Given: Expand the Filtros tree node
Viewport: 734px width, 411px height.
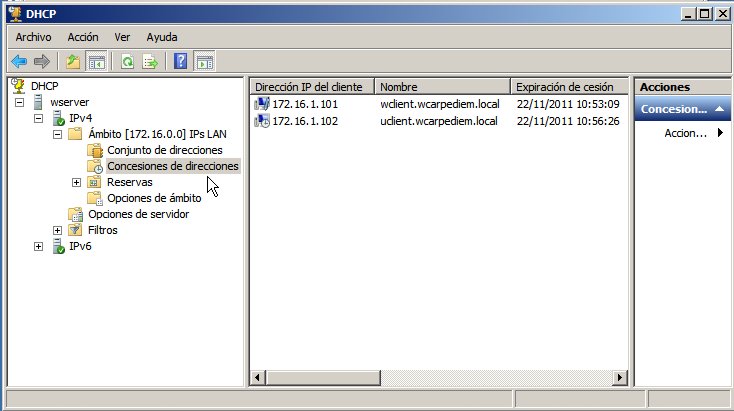Looking at the screenshot, I should [57, 230].
